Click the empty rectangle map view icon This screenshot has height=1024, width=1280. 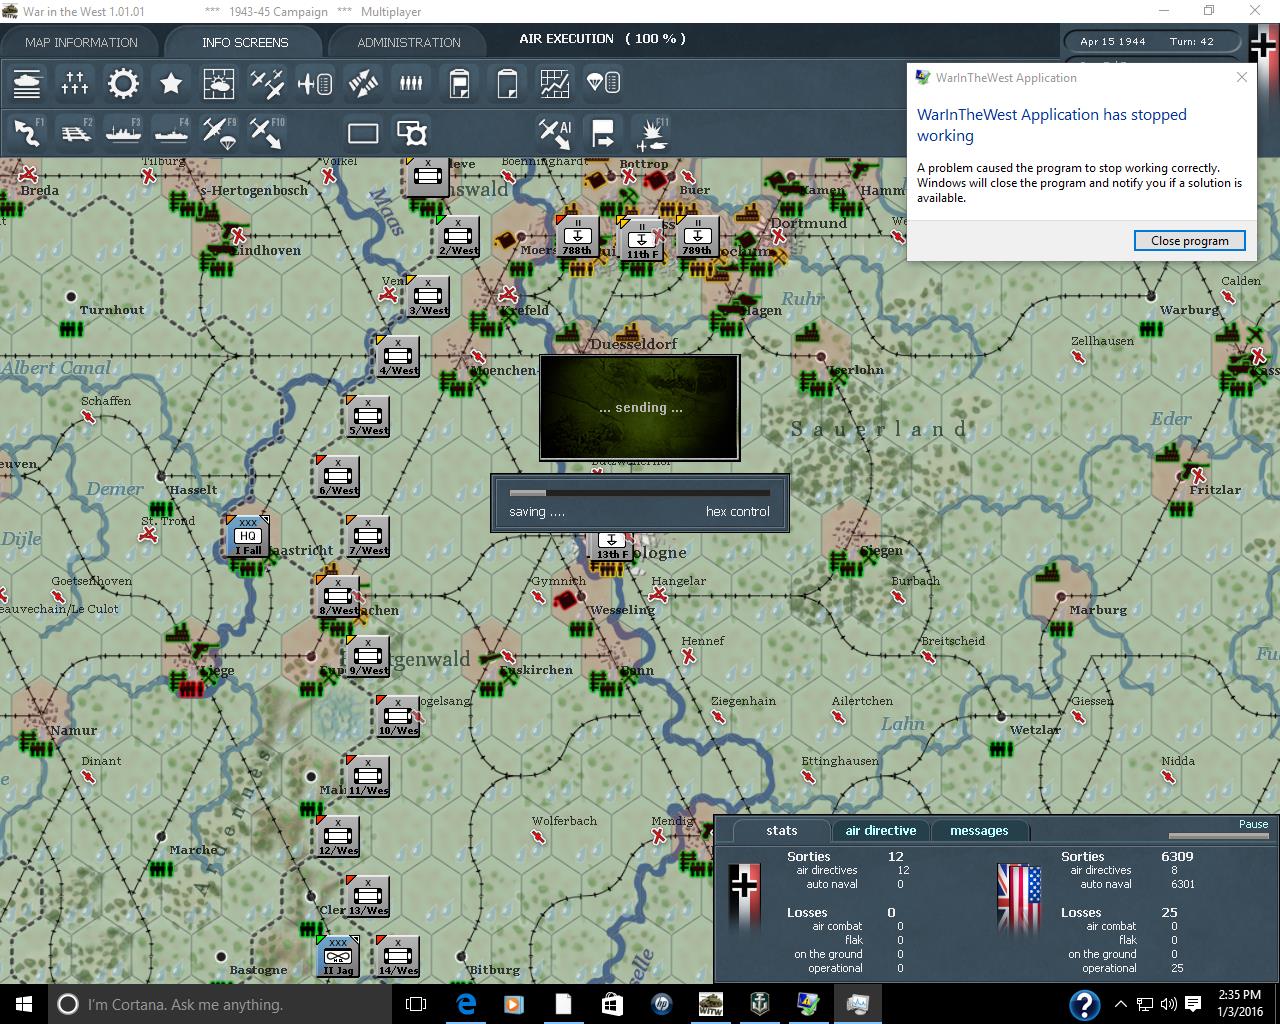363,132
